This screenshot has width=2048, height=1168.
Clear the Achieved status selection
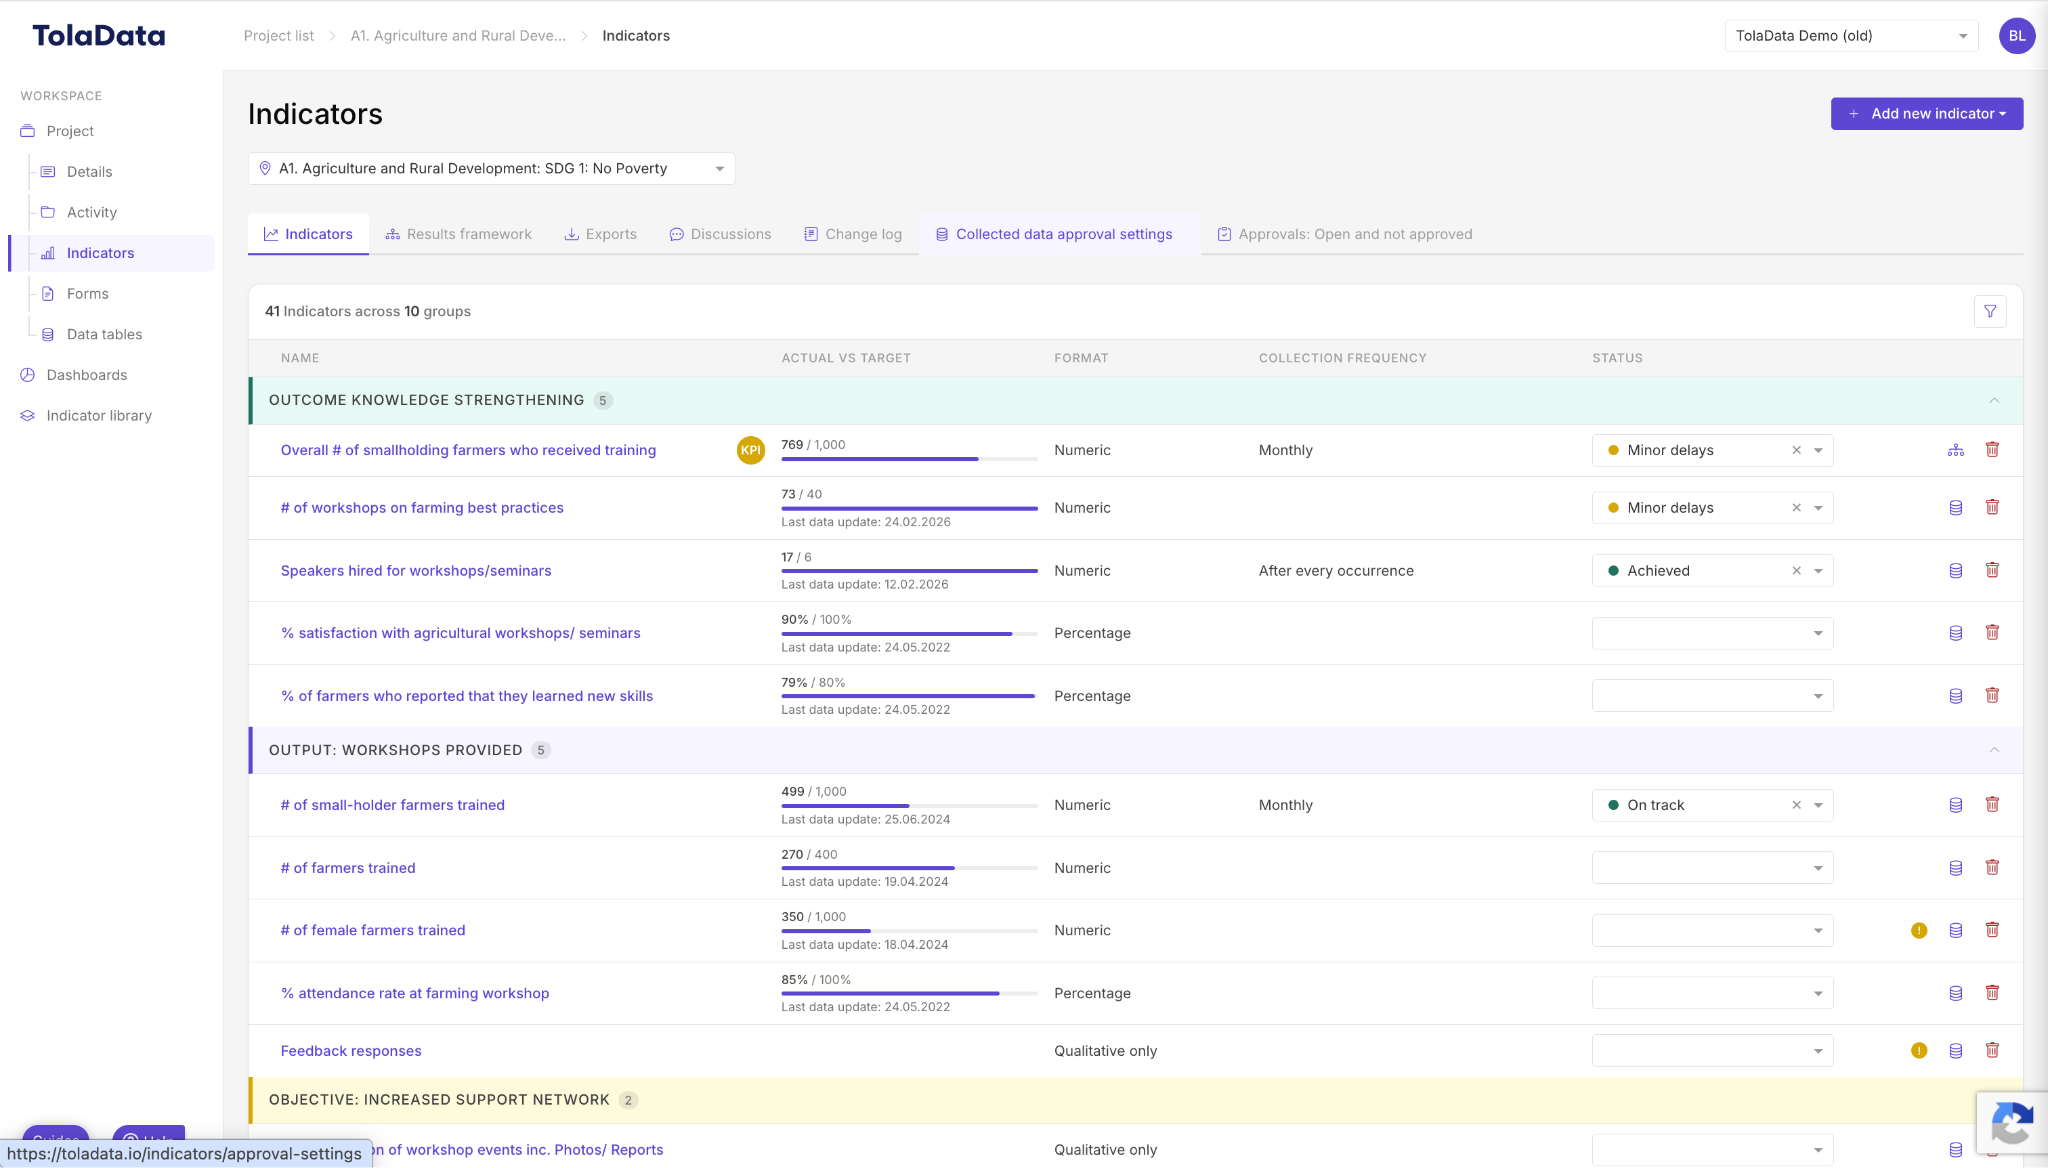pyautogui.click(x=1796, y=571)
